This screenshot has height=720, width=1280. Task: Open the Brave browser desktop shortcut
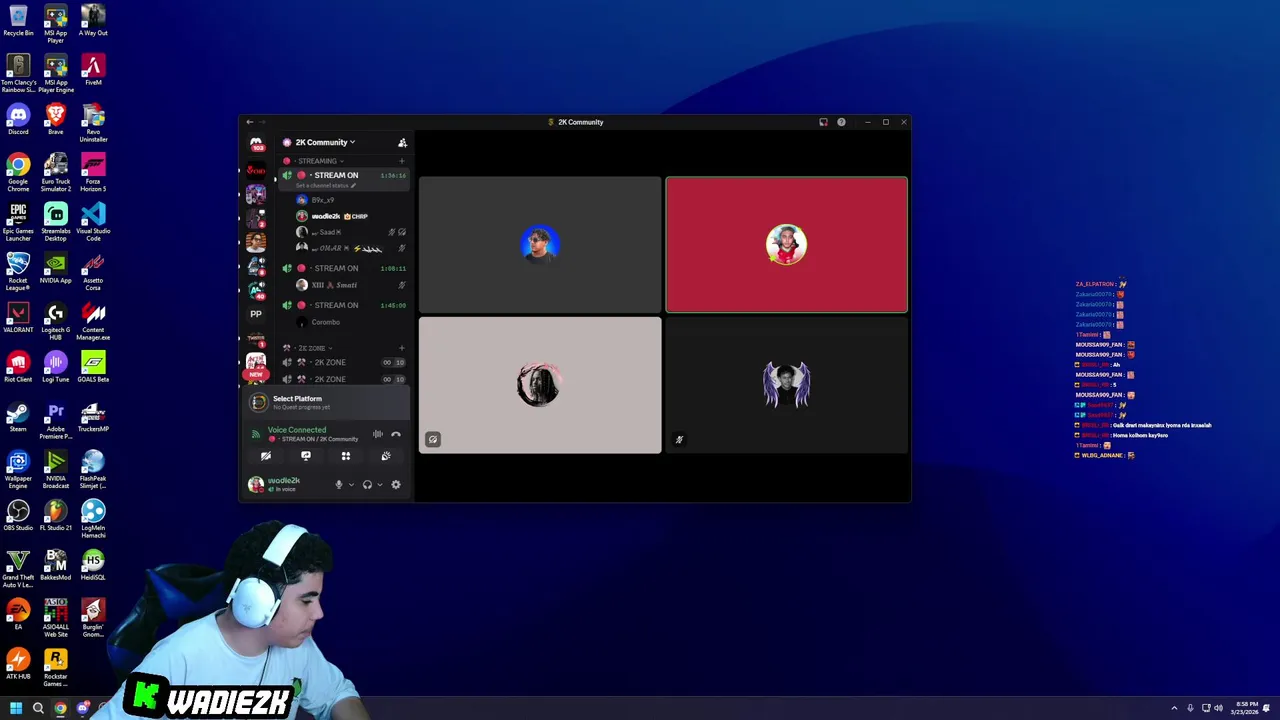coord(55,119)
